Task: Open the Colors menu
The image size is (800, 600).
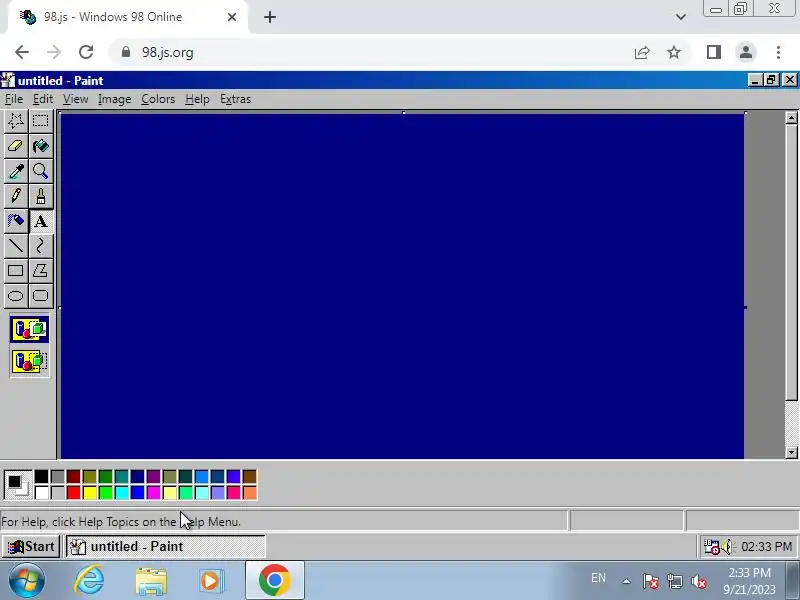Action: pyautogui.click(x=158, y=99)
